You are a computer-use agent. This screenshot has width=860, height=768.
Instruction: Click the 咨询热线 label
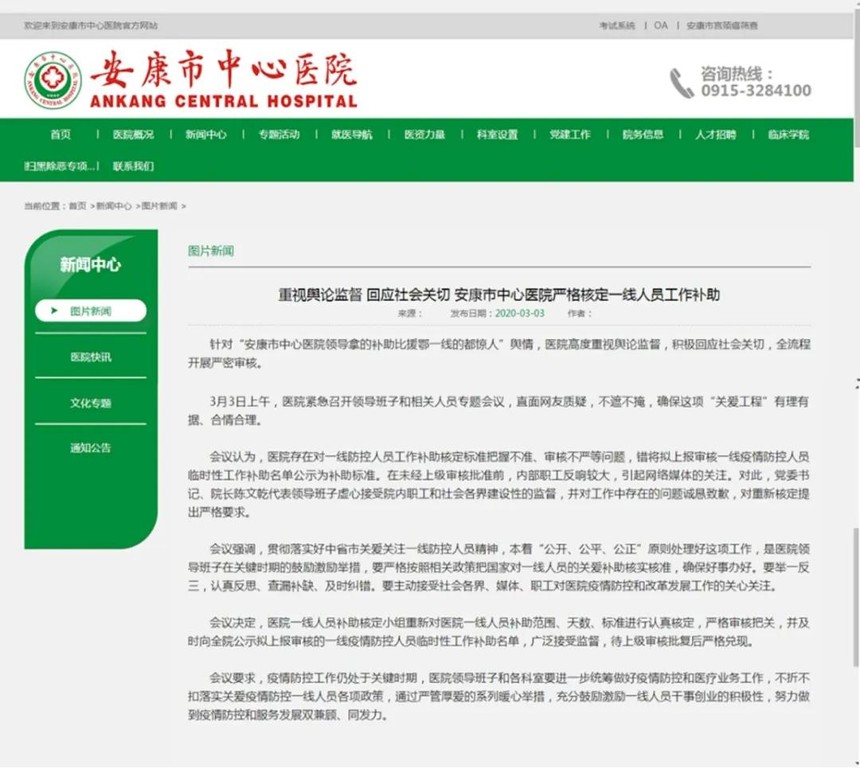(737, 74)
